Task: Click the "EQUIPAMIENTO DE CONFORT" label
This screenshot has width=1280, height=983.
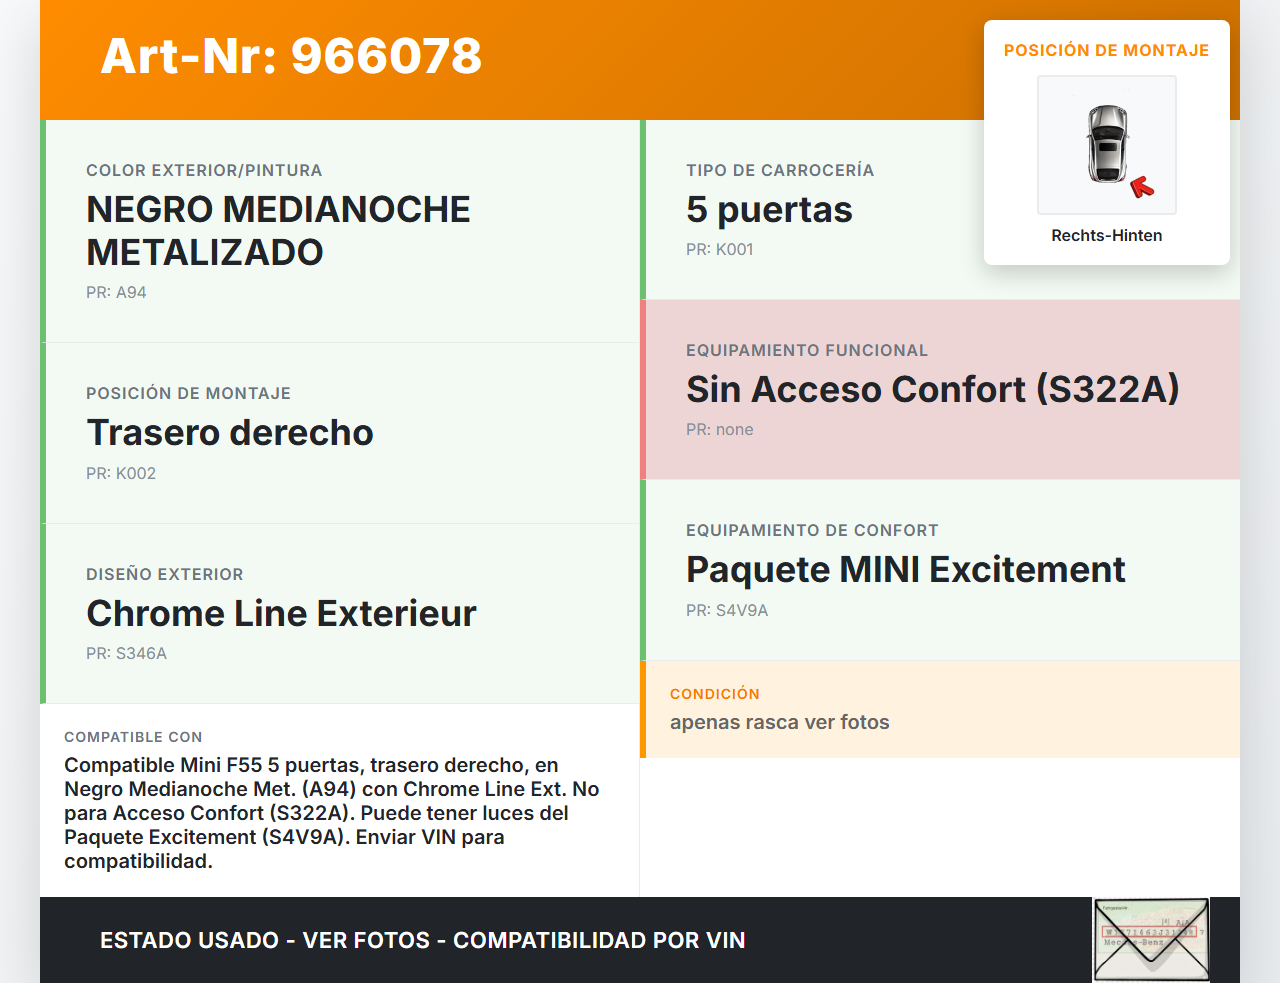Action: pos(812,530)
